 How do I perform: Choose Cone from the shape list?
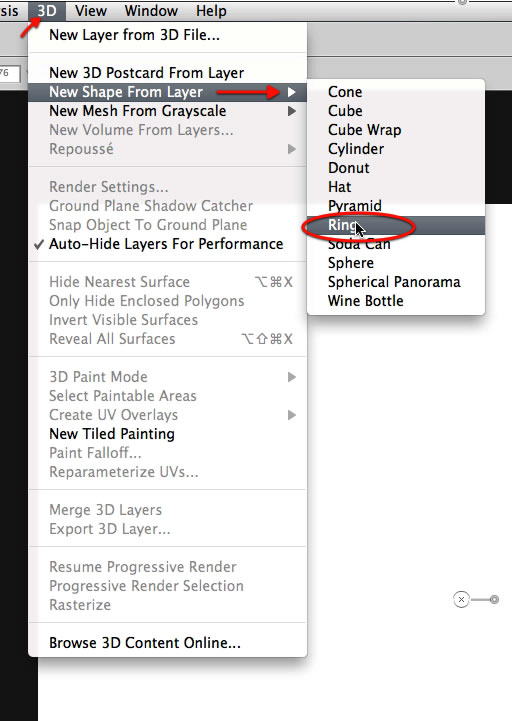click(396, 92)
